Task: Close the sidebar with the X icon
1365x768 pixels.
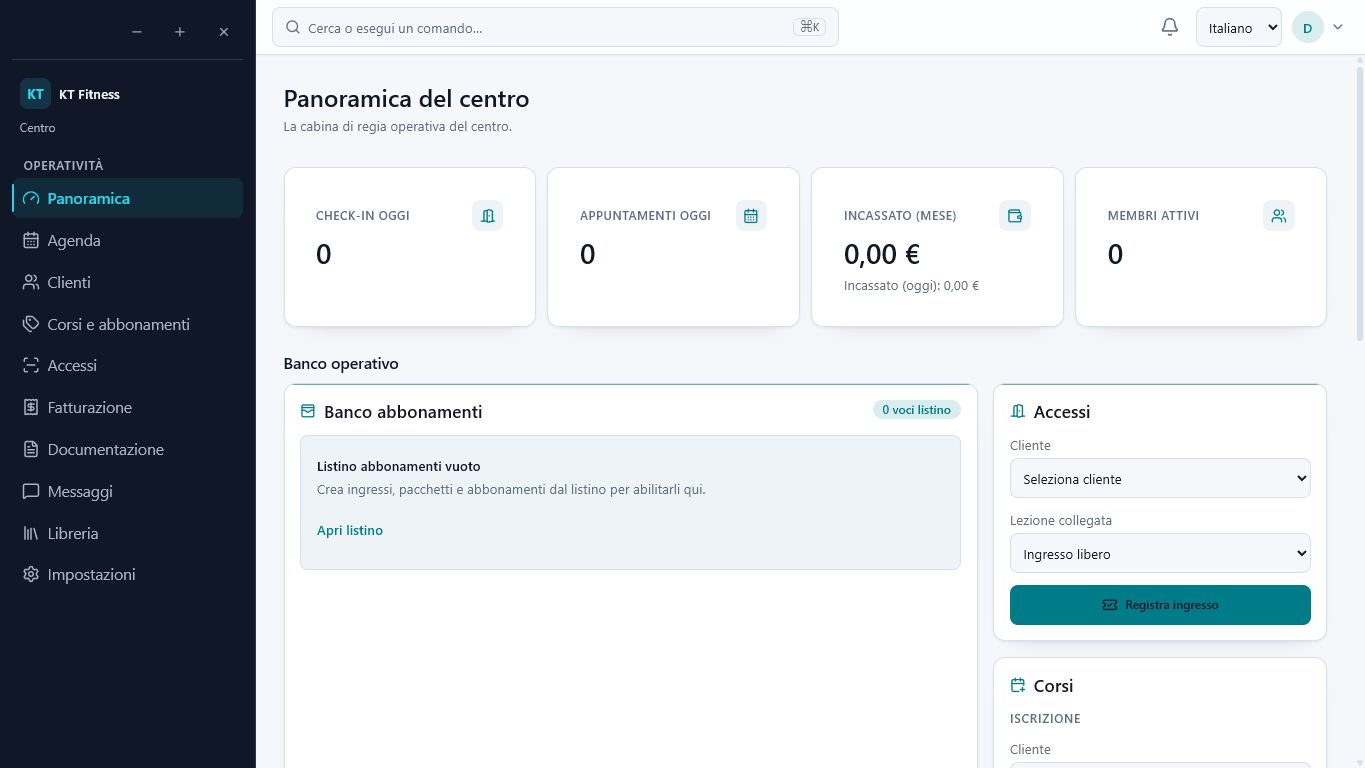Action: coord(224,32)
